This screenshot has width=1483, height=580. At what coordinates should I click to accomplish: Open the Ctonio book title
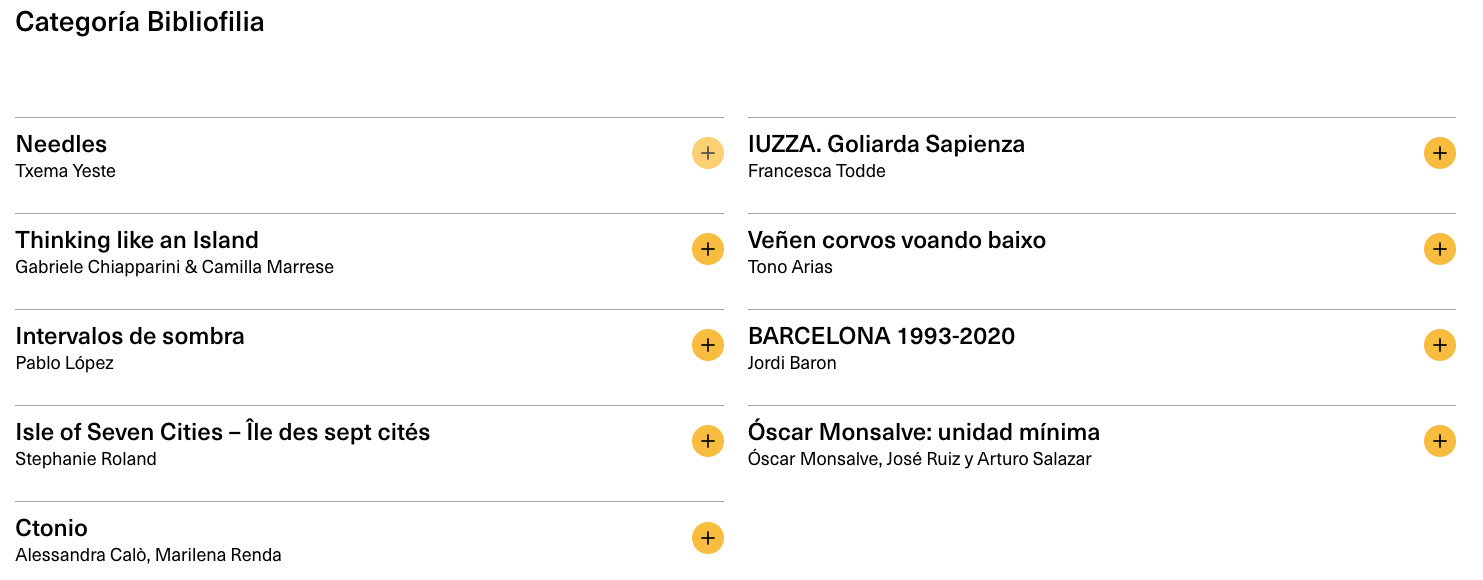click(x=52, y=528)
